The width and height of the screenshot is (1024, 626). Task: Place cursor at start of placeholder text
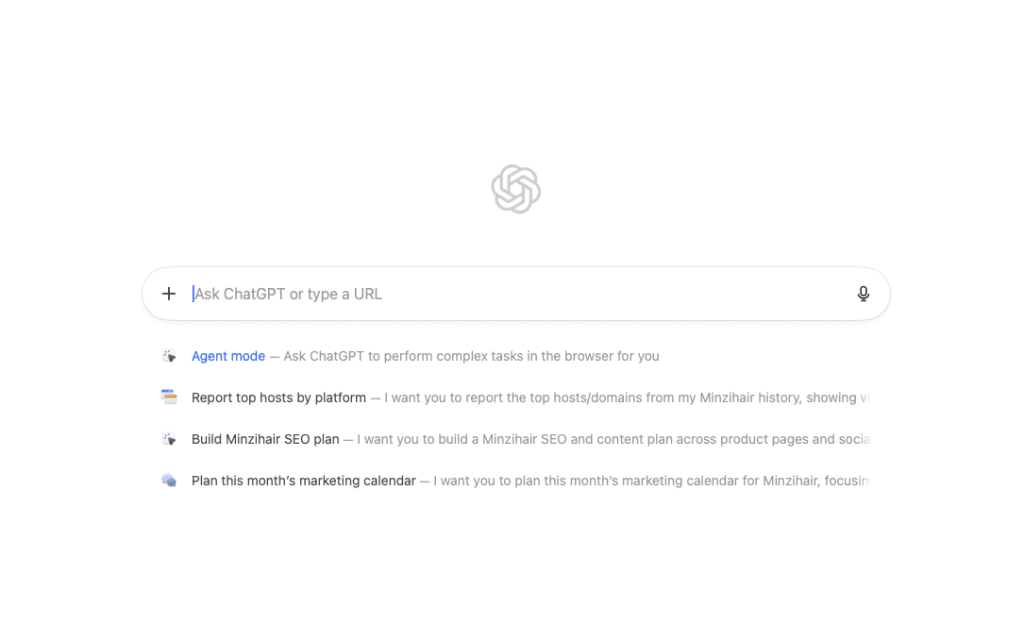coord(195,294)
